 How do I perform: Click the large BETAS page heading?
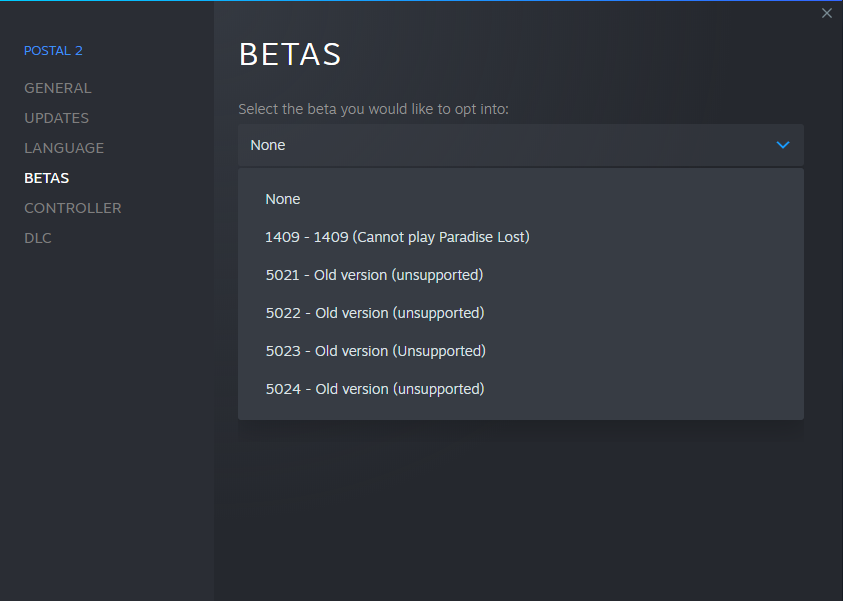(x=290, y=54)
